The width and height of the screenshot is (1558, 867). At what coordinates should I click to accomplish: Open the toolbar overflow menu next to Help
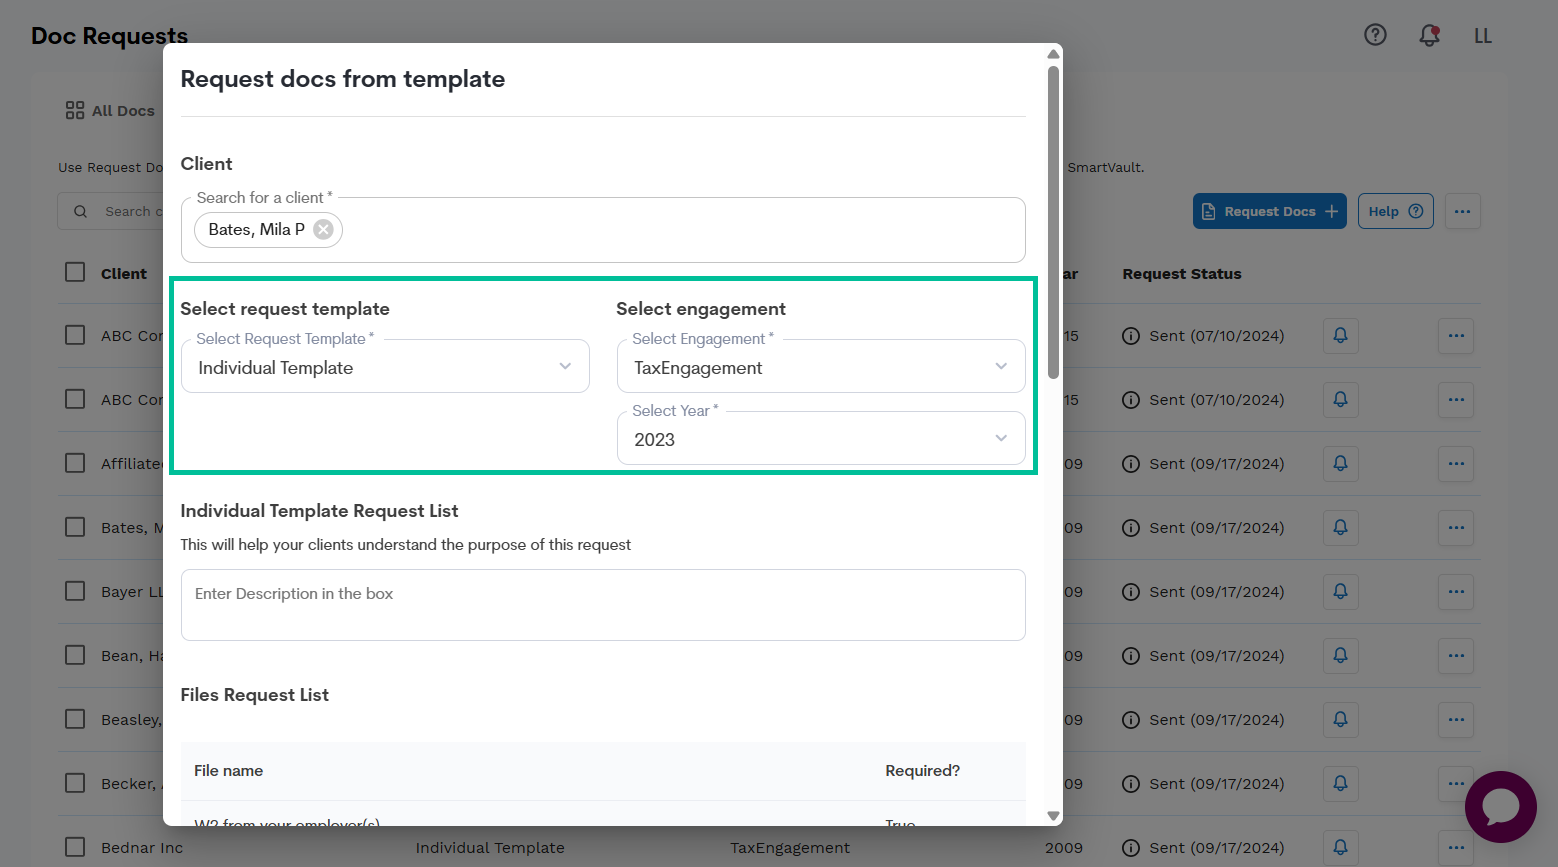1462,211
